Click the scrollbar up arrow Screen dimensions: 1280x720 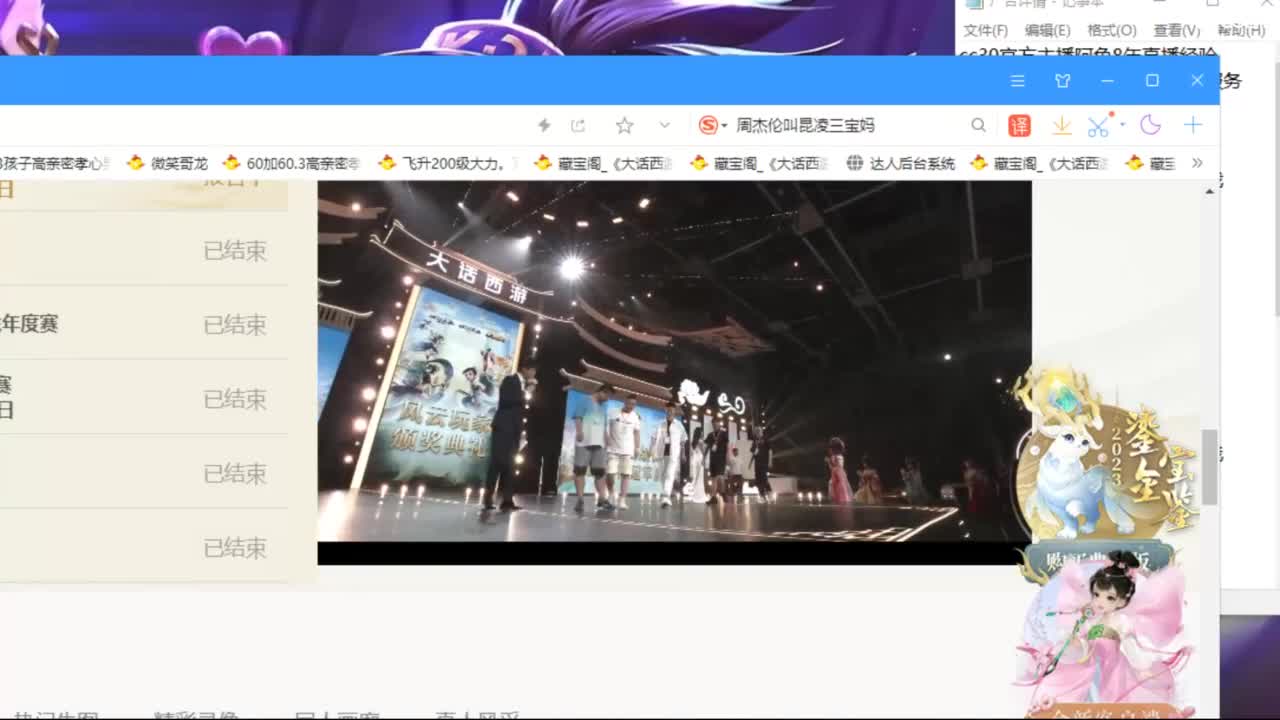pyautogui.click(x=1210, y=190)
